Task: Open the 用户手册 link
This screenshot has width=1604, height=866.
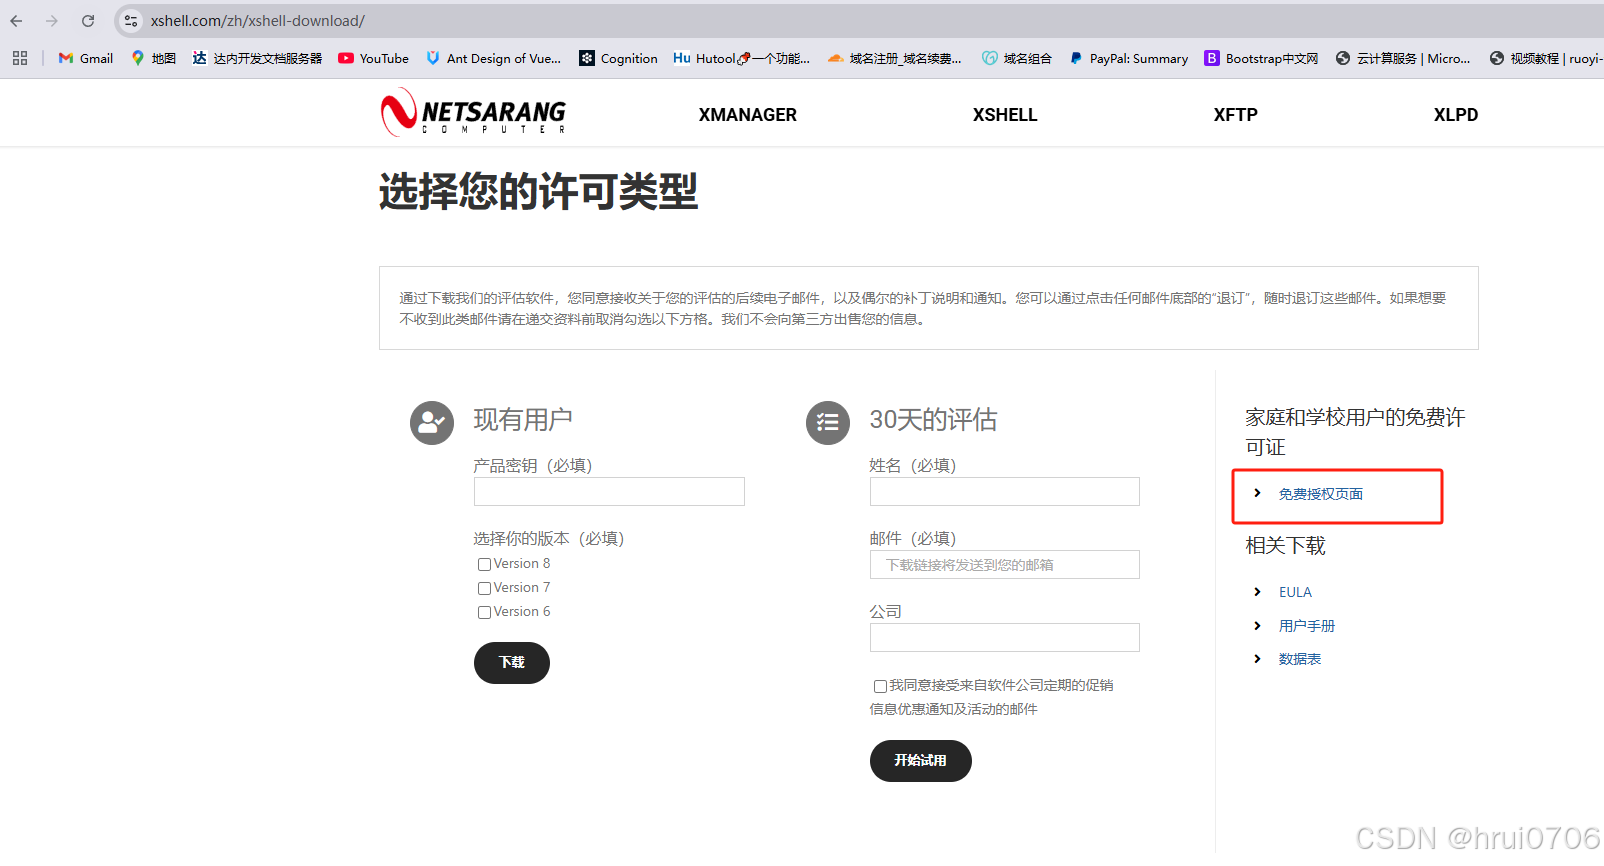Action: point(1307,626)
